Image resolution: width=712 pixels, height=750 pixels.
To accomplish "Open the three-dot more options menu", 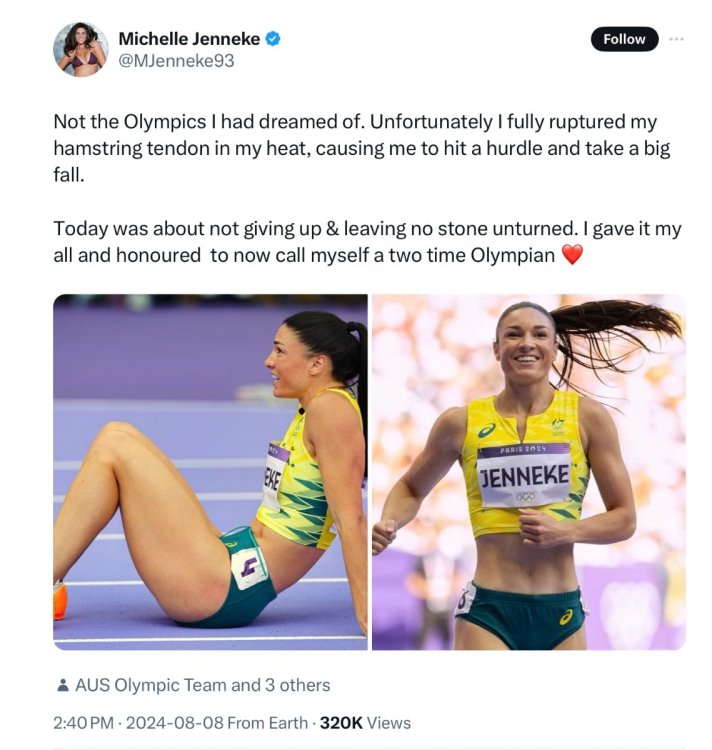I will click(x=677, y=39).
